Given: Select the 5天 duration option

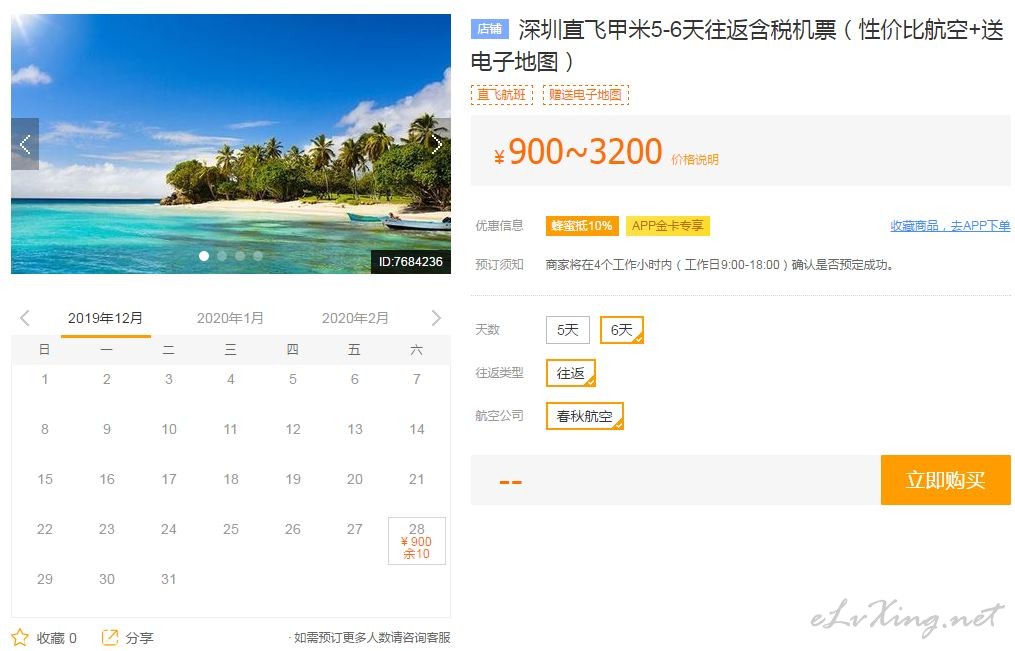Looking at the screenshot, I should [x=568, y=330].
